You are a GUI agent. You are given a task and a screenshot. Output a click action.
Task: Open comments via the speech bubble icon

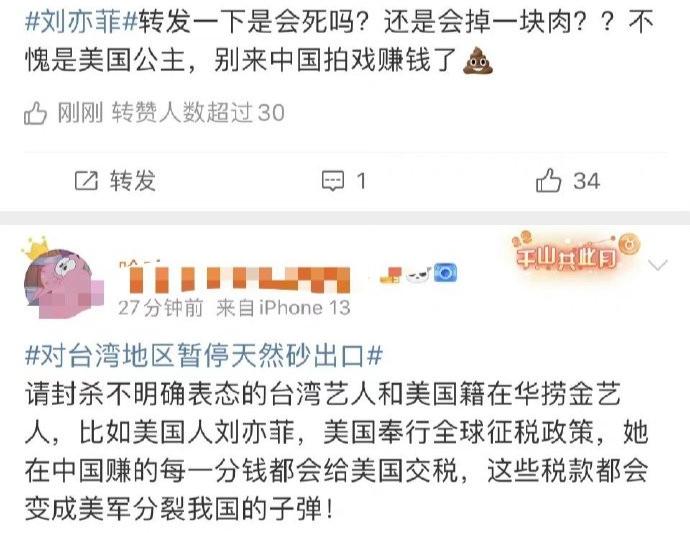pos(333,181)
